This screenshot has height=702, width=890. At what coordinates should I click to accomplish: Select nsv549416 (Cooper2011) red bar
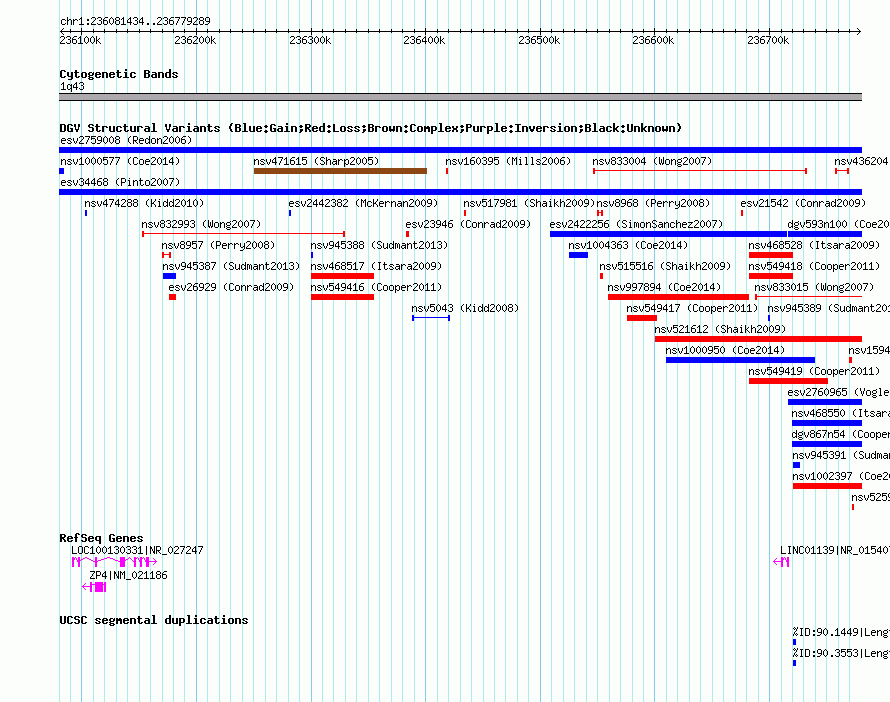pyautogui.click(x=342, y=297)
